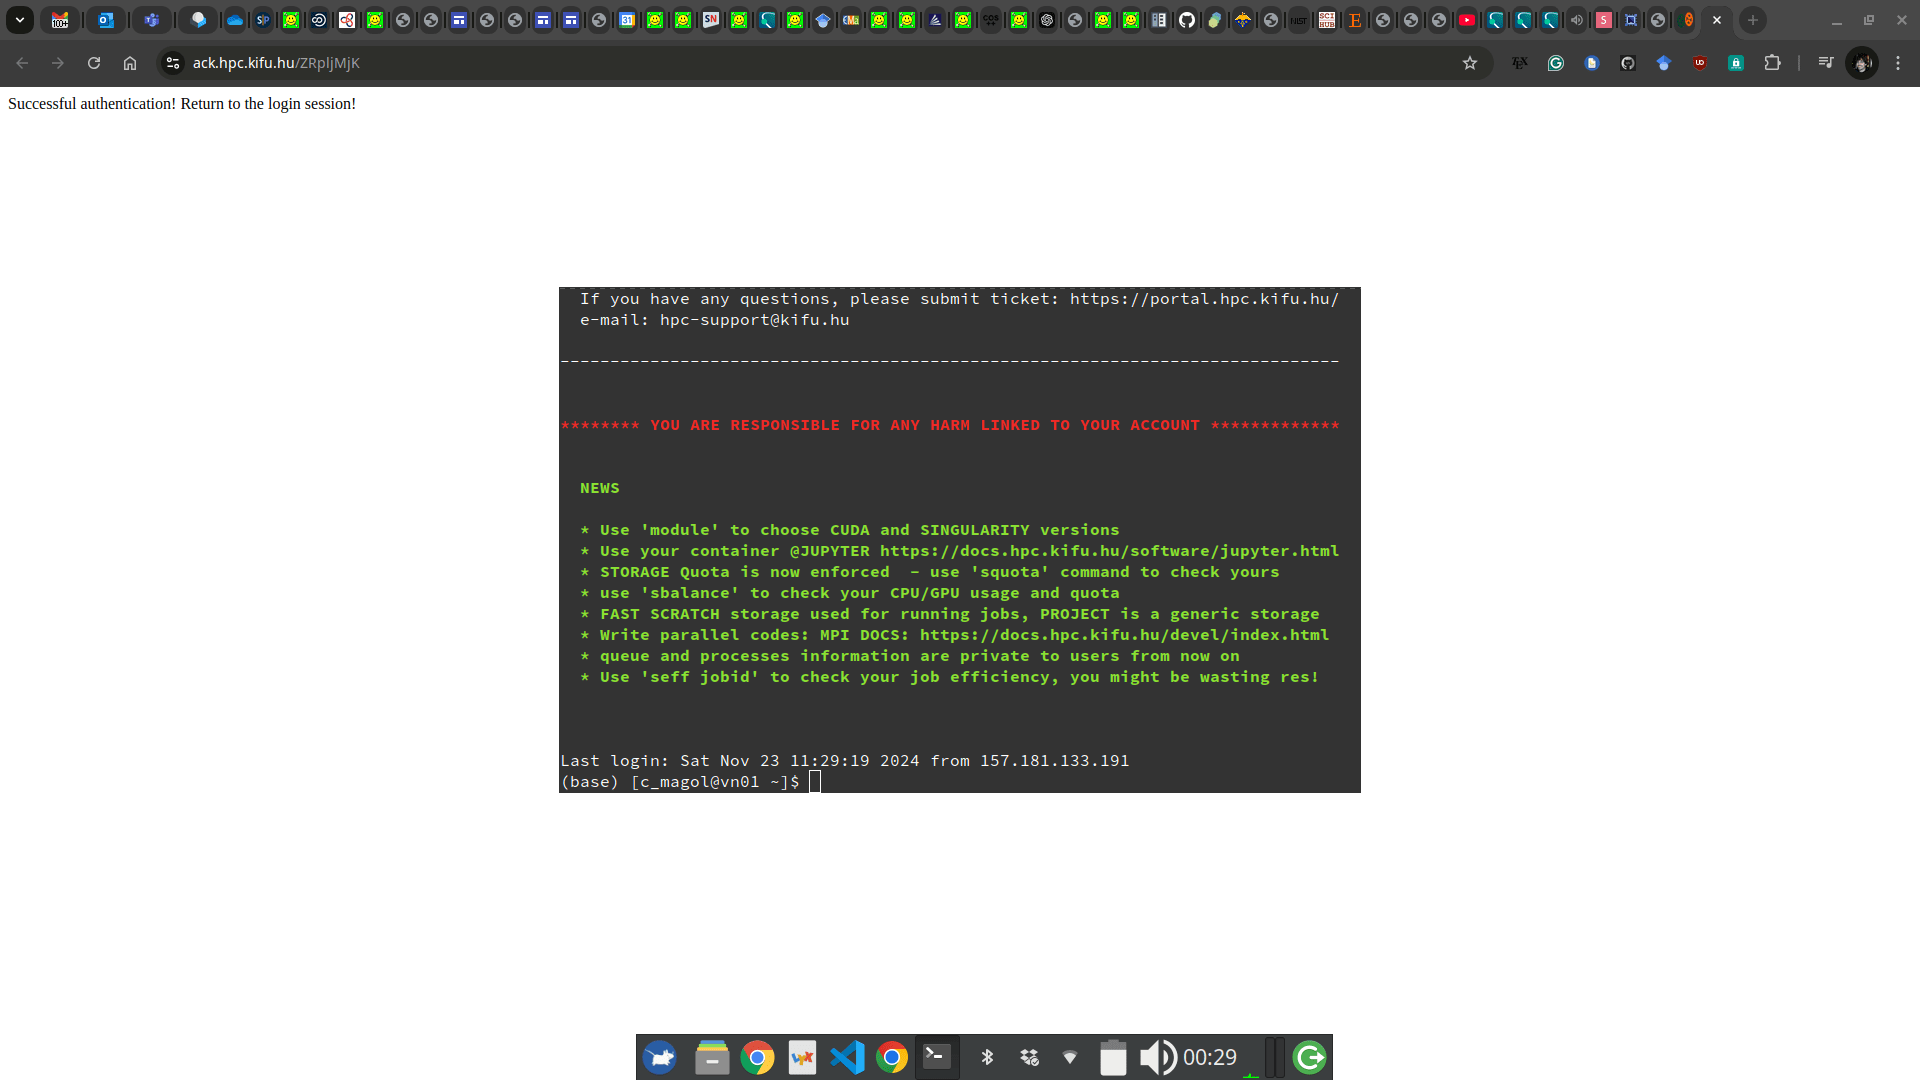Open the Xfce applications menu mouse icon

[660, 1057]
